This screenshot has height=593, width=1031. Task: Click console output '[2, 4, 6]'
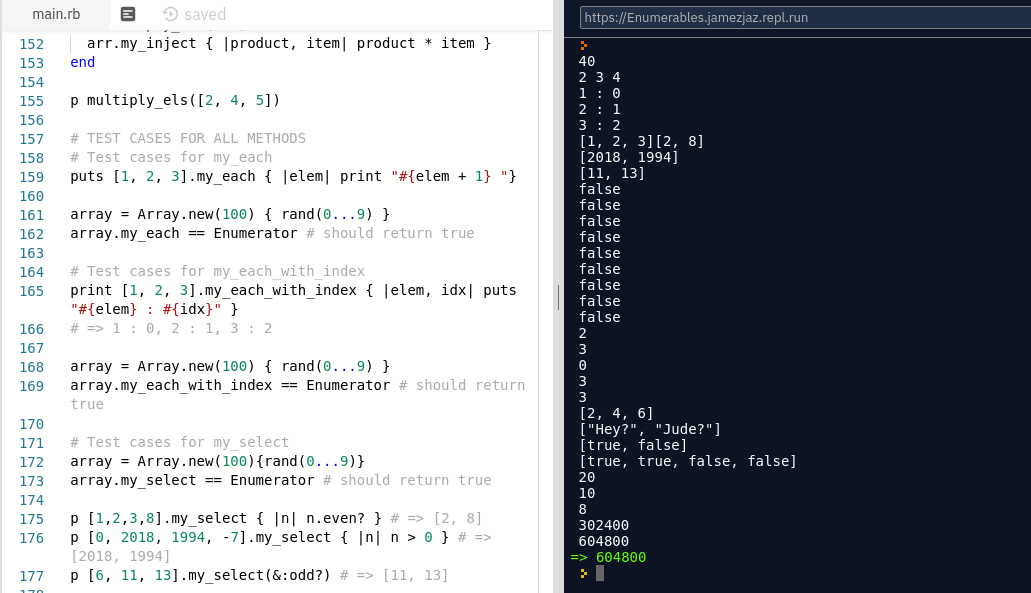point(616,414)
